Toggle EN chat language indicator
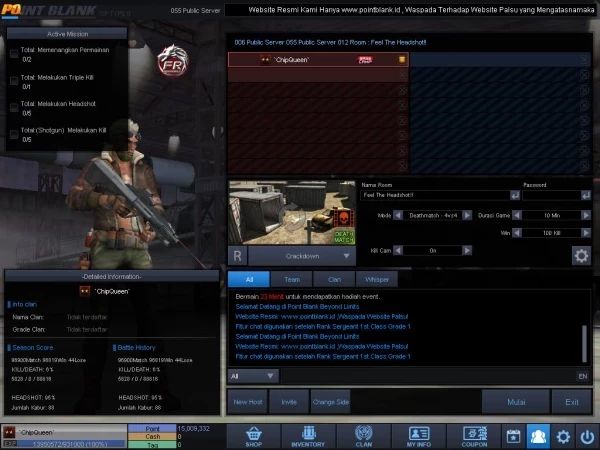The width and height of the screenshot is (600, 450). (583, 376)
